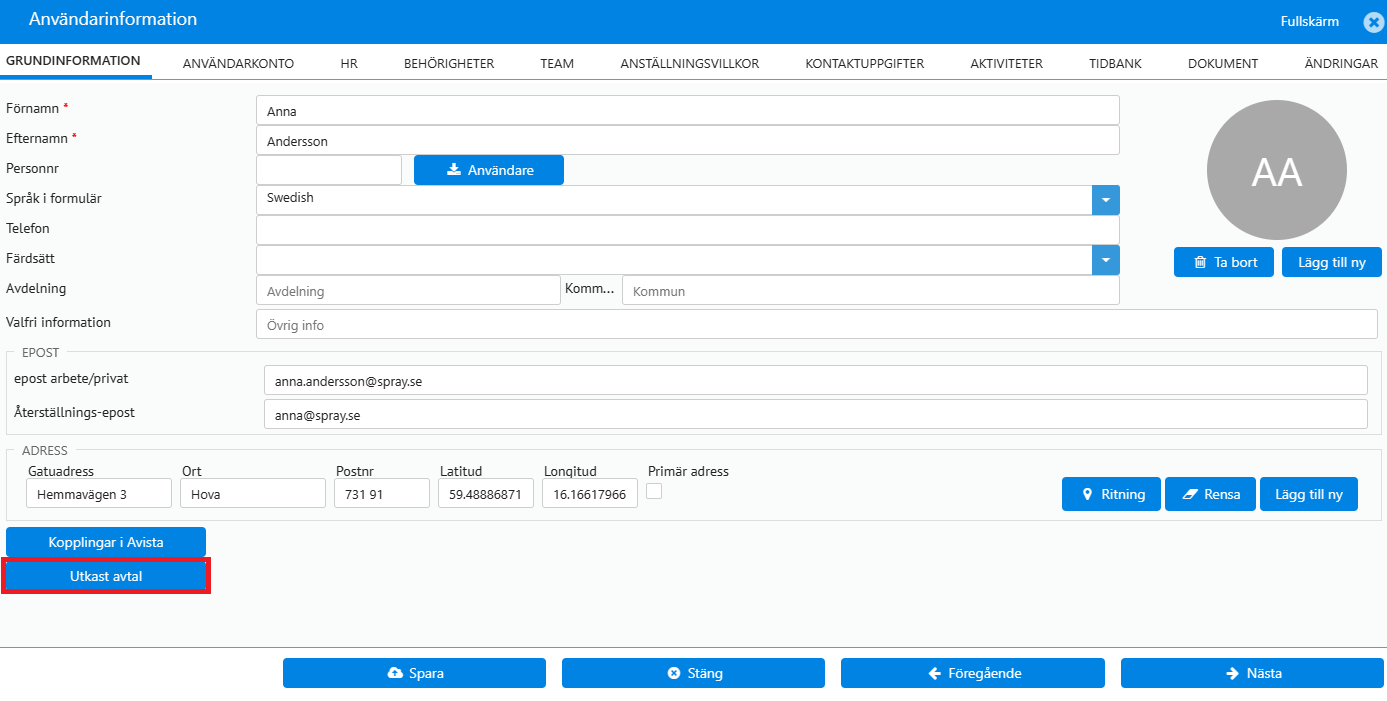Click the Stäng button
1387x701 pixels.
pyautogui.click(x=693, y=673)
